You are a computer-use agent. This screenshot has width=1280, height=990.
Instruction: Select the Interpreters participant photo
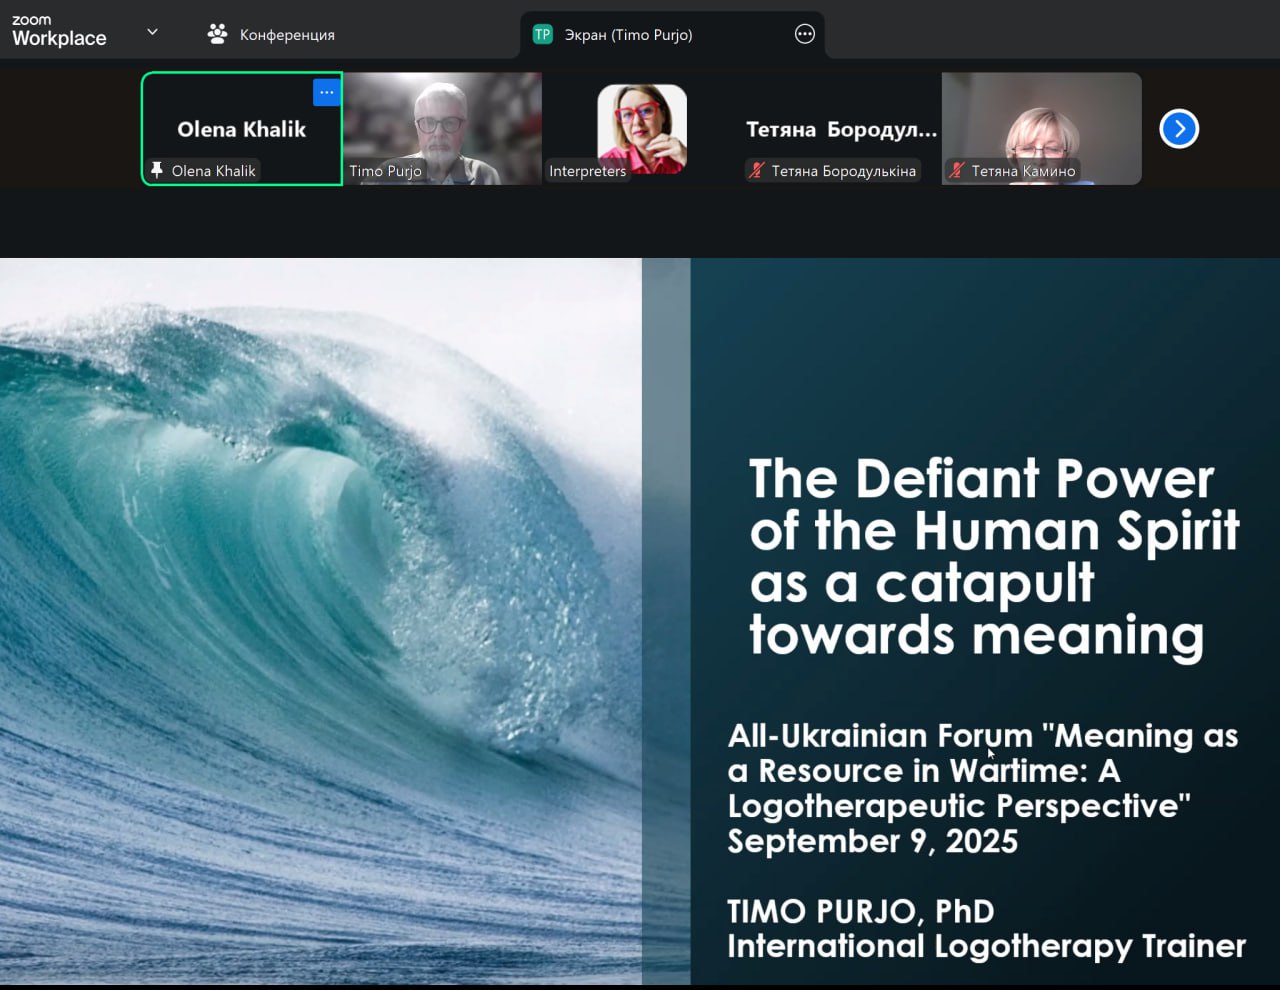tap(642, 127)
